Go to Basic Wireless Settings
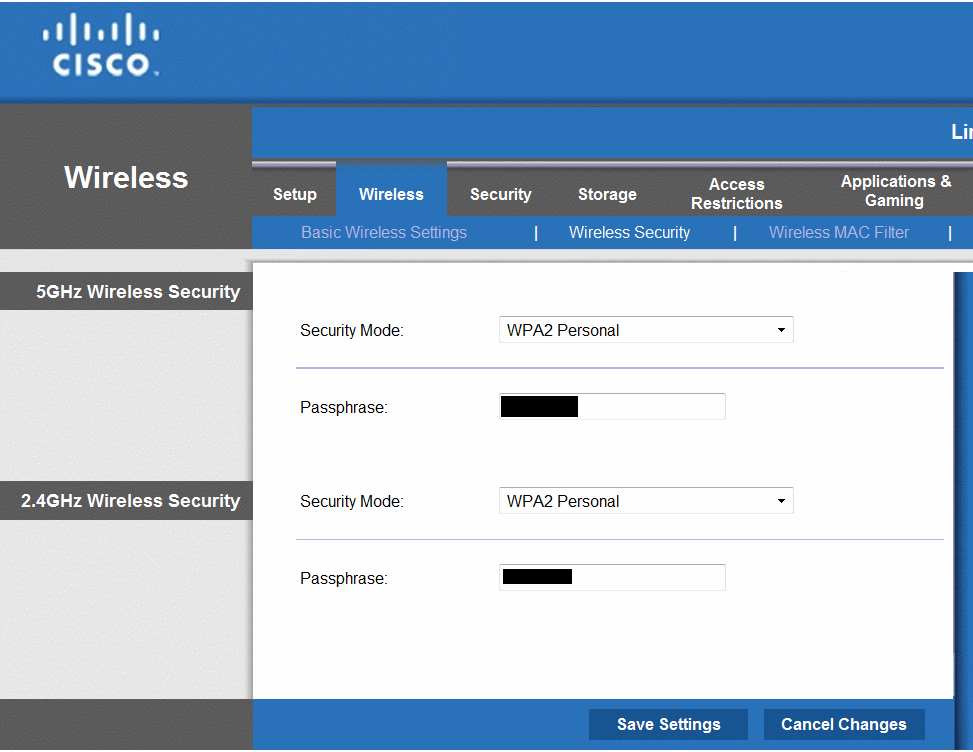This screenshot has width=973, height=752. tap(384, 232)
